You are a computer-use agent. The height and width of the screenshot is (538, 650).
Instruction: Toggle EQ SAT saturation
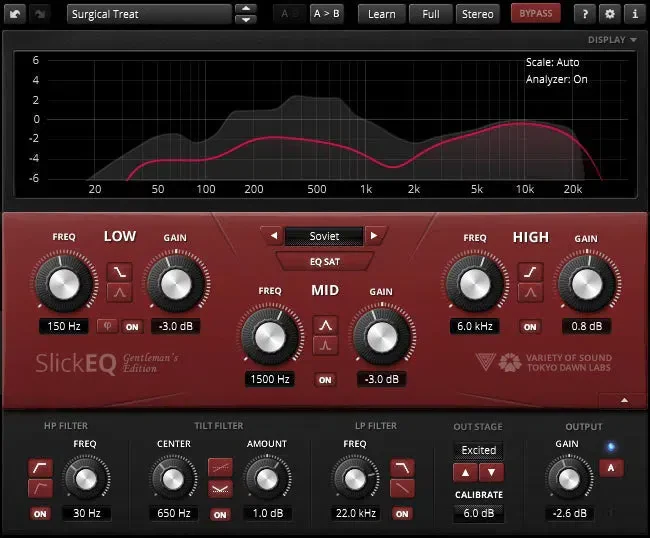point(325,262)
